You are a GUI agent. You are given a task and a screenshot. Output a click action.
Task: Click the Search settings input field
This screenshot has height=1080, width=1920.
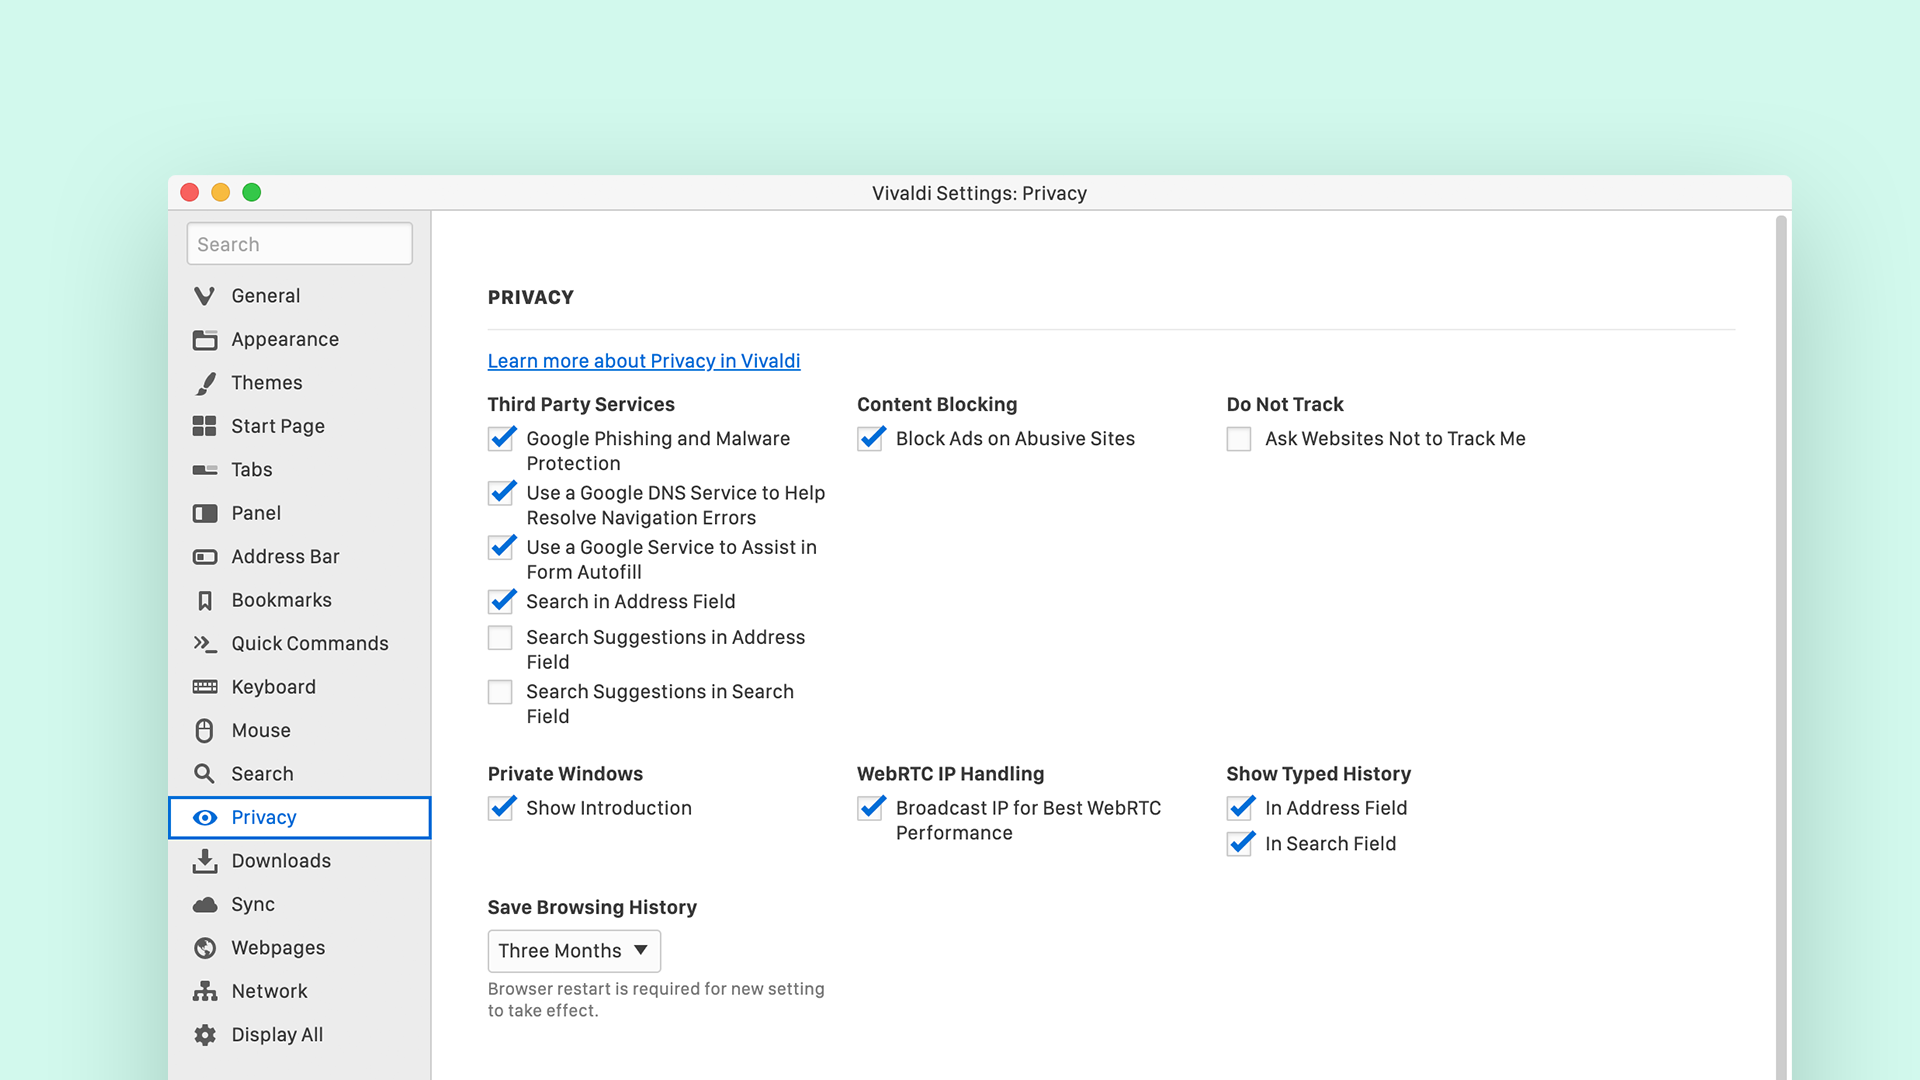(299, 244)
